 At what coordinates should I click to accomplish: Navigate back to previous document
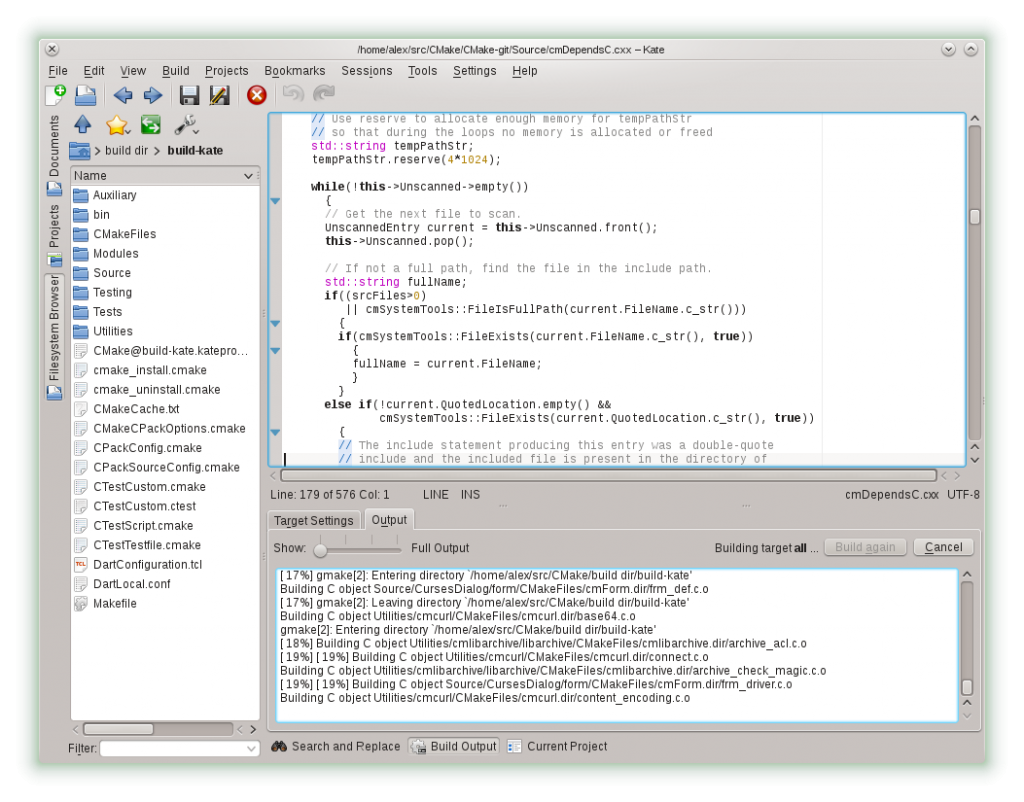pyautogui.click(x=120, y=95)
